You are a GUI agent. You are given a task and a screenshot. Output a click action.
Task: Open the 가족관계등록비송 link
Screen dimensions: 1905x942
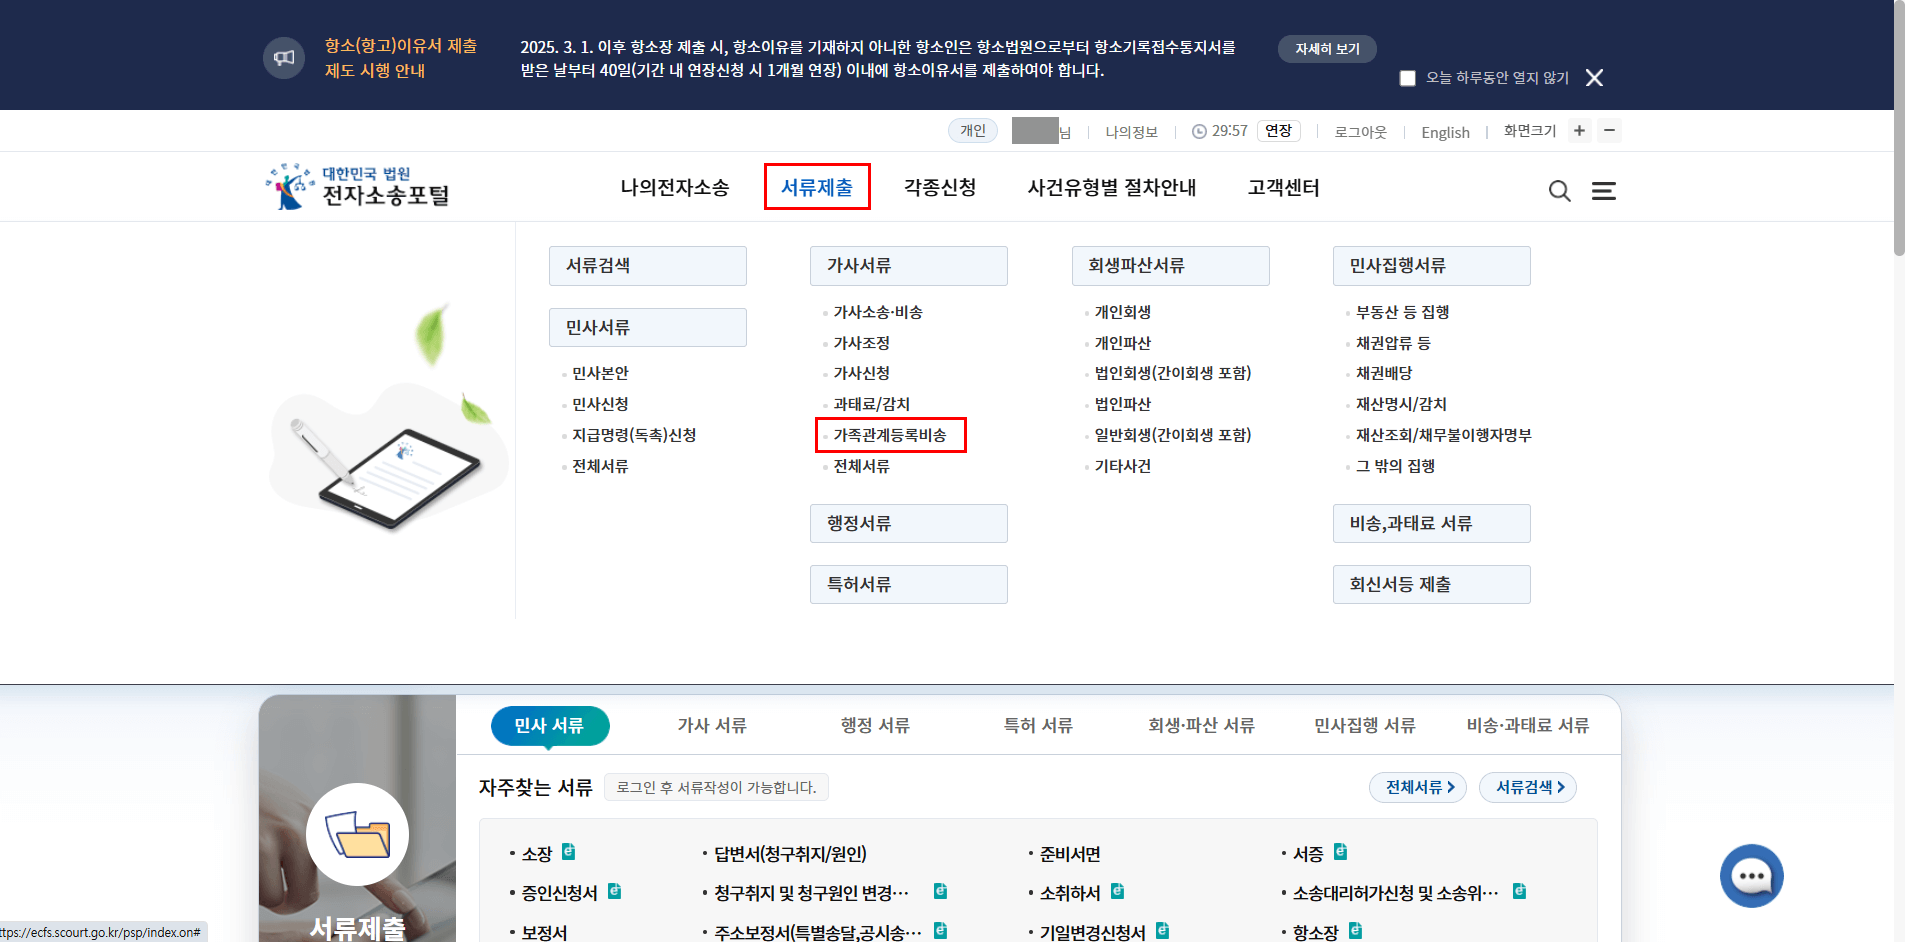pos(891,435)
